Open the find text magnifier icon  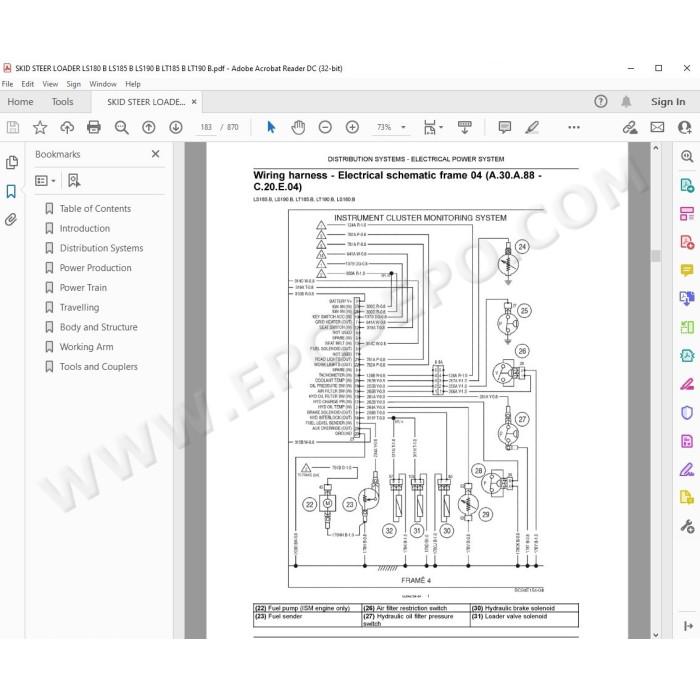tap(121, 127)
